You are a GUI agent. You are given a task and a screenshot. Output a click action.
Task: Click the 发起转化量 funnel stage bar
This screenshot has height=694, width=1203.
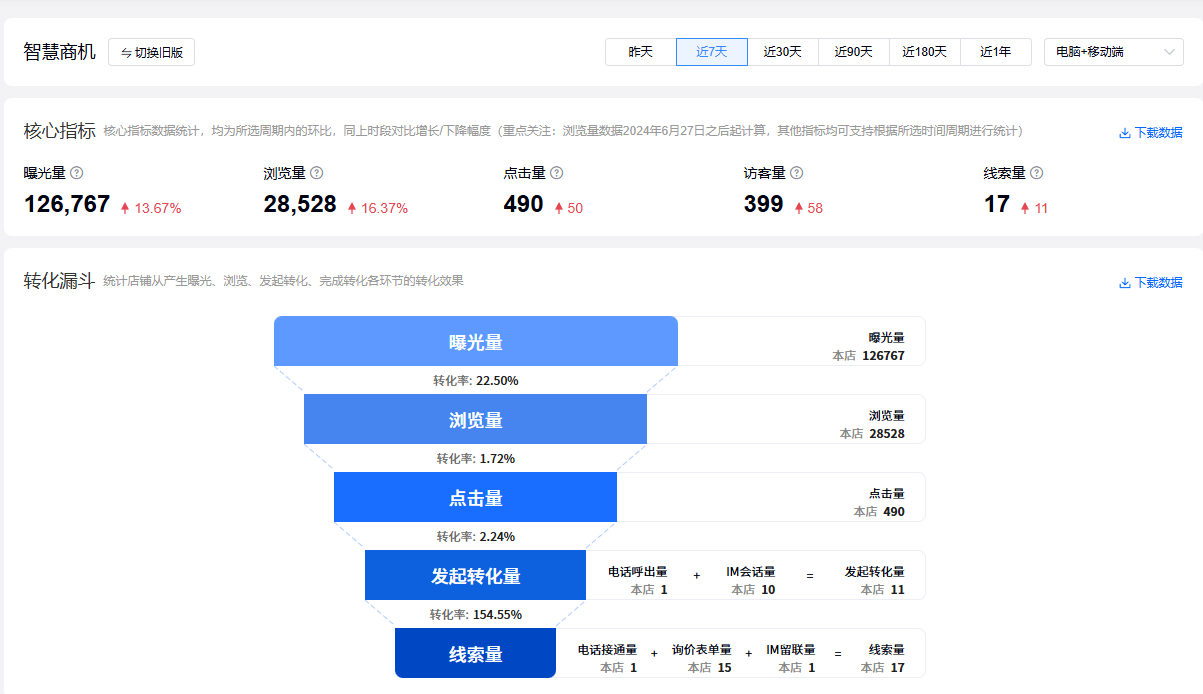[x=476, y=576]
